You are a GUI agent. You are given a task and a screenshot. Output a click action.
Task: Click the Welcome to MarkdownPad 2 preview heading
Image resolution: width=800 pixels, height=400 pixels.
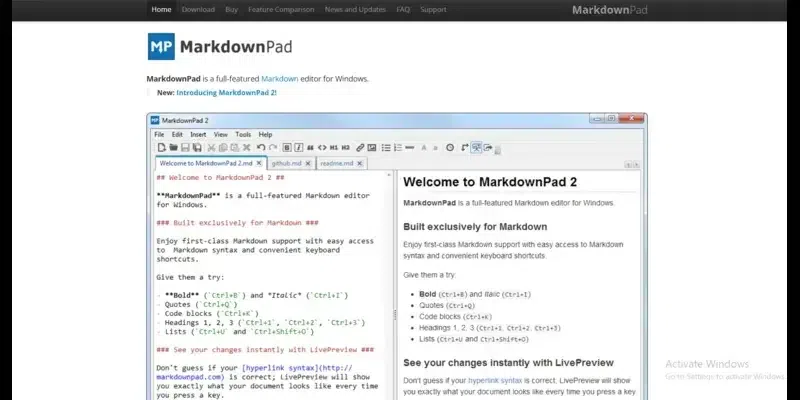490,182
